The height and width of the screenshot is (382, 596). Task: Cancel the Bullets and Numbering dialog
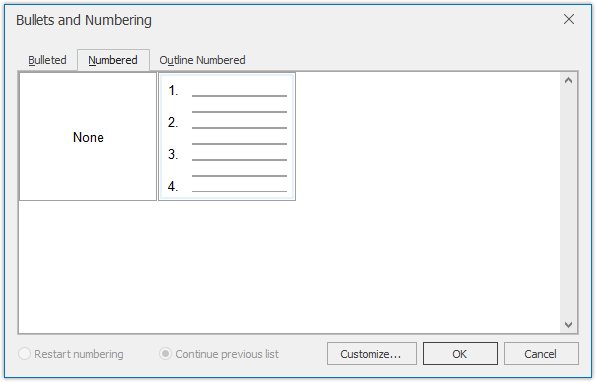tap(541, 354)
